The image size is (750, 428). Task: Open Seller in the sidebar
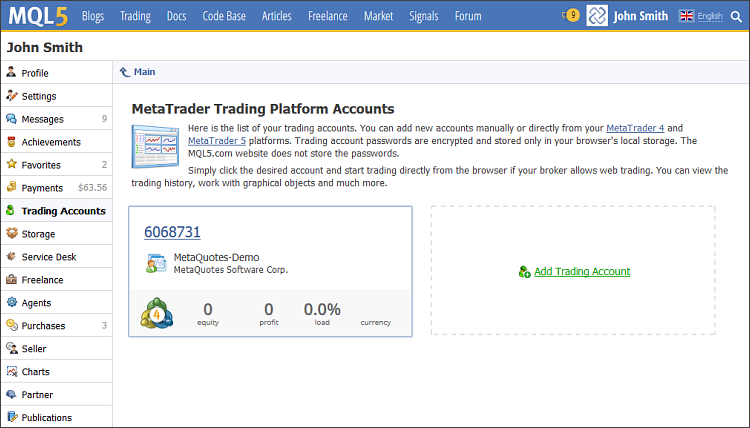[x=56, y=348]
